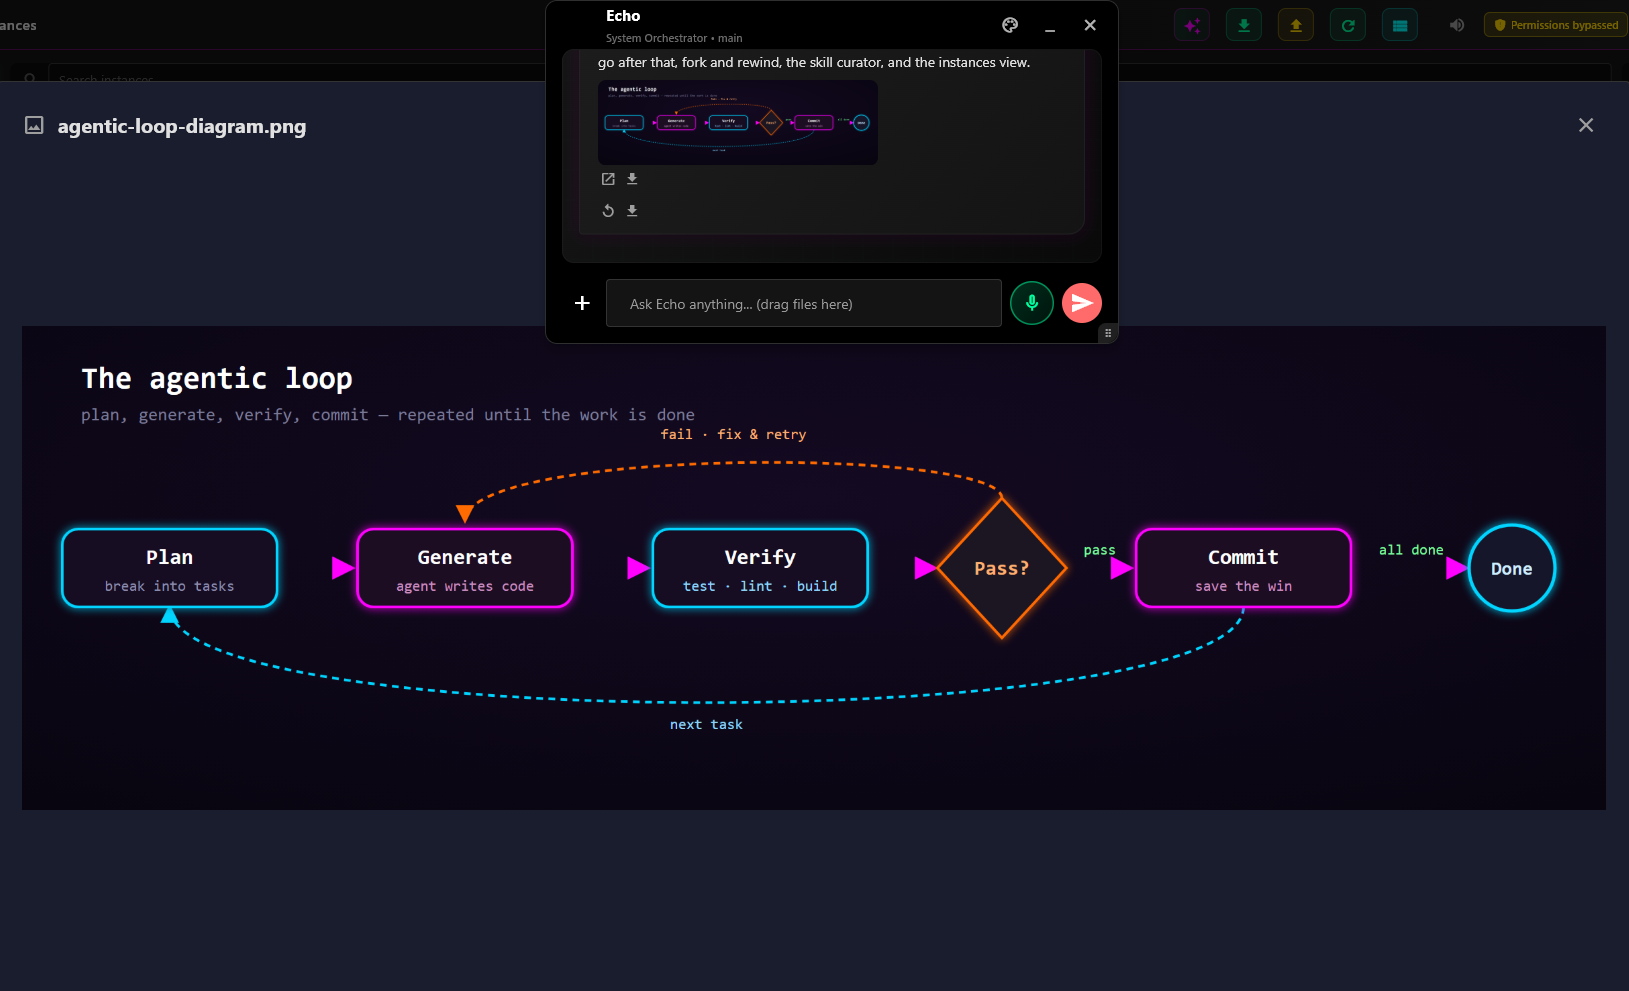Screen dimensions: 1629x991
Task: Open the diagram thumbnail in Echo chat
Action: 738,122
